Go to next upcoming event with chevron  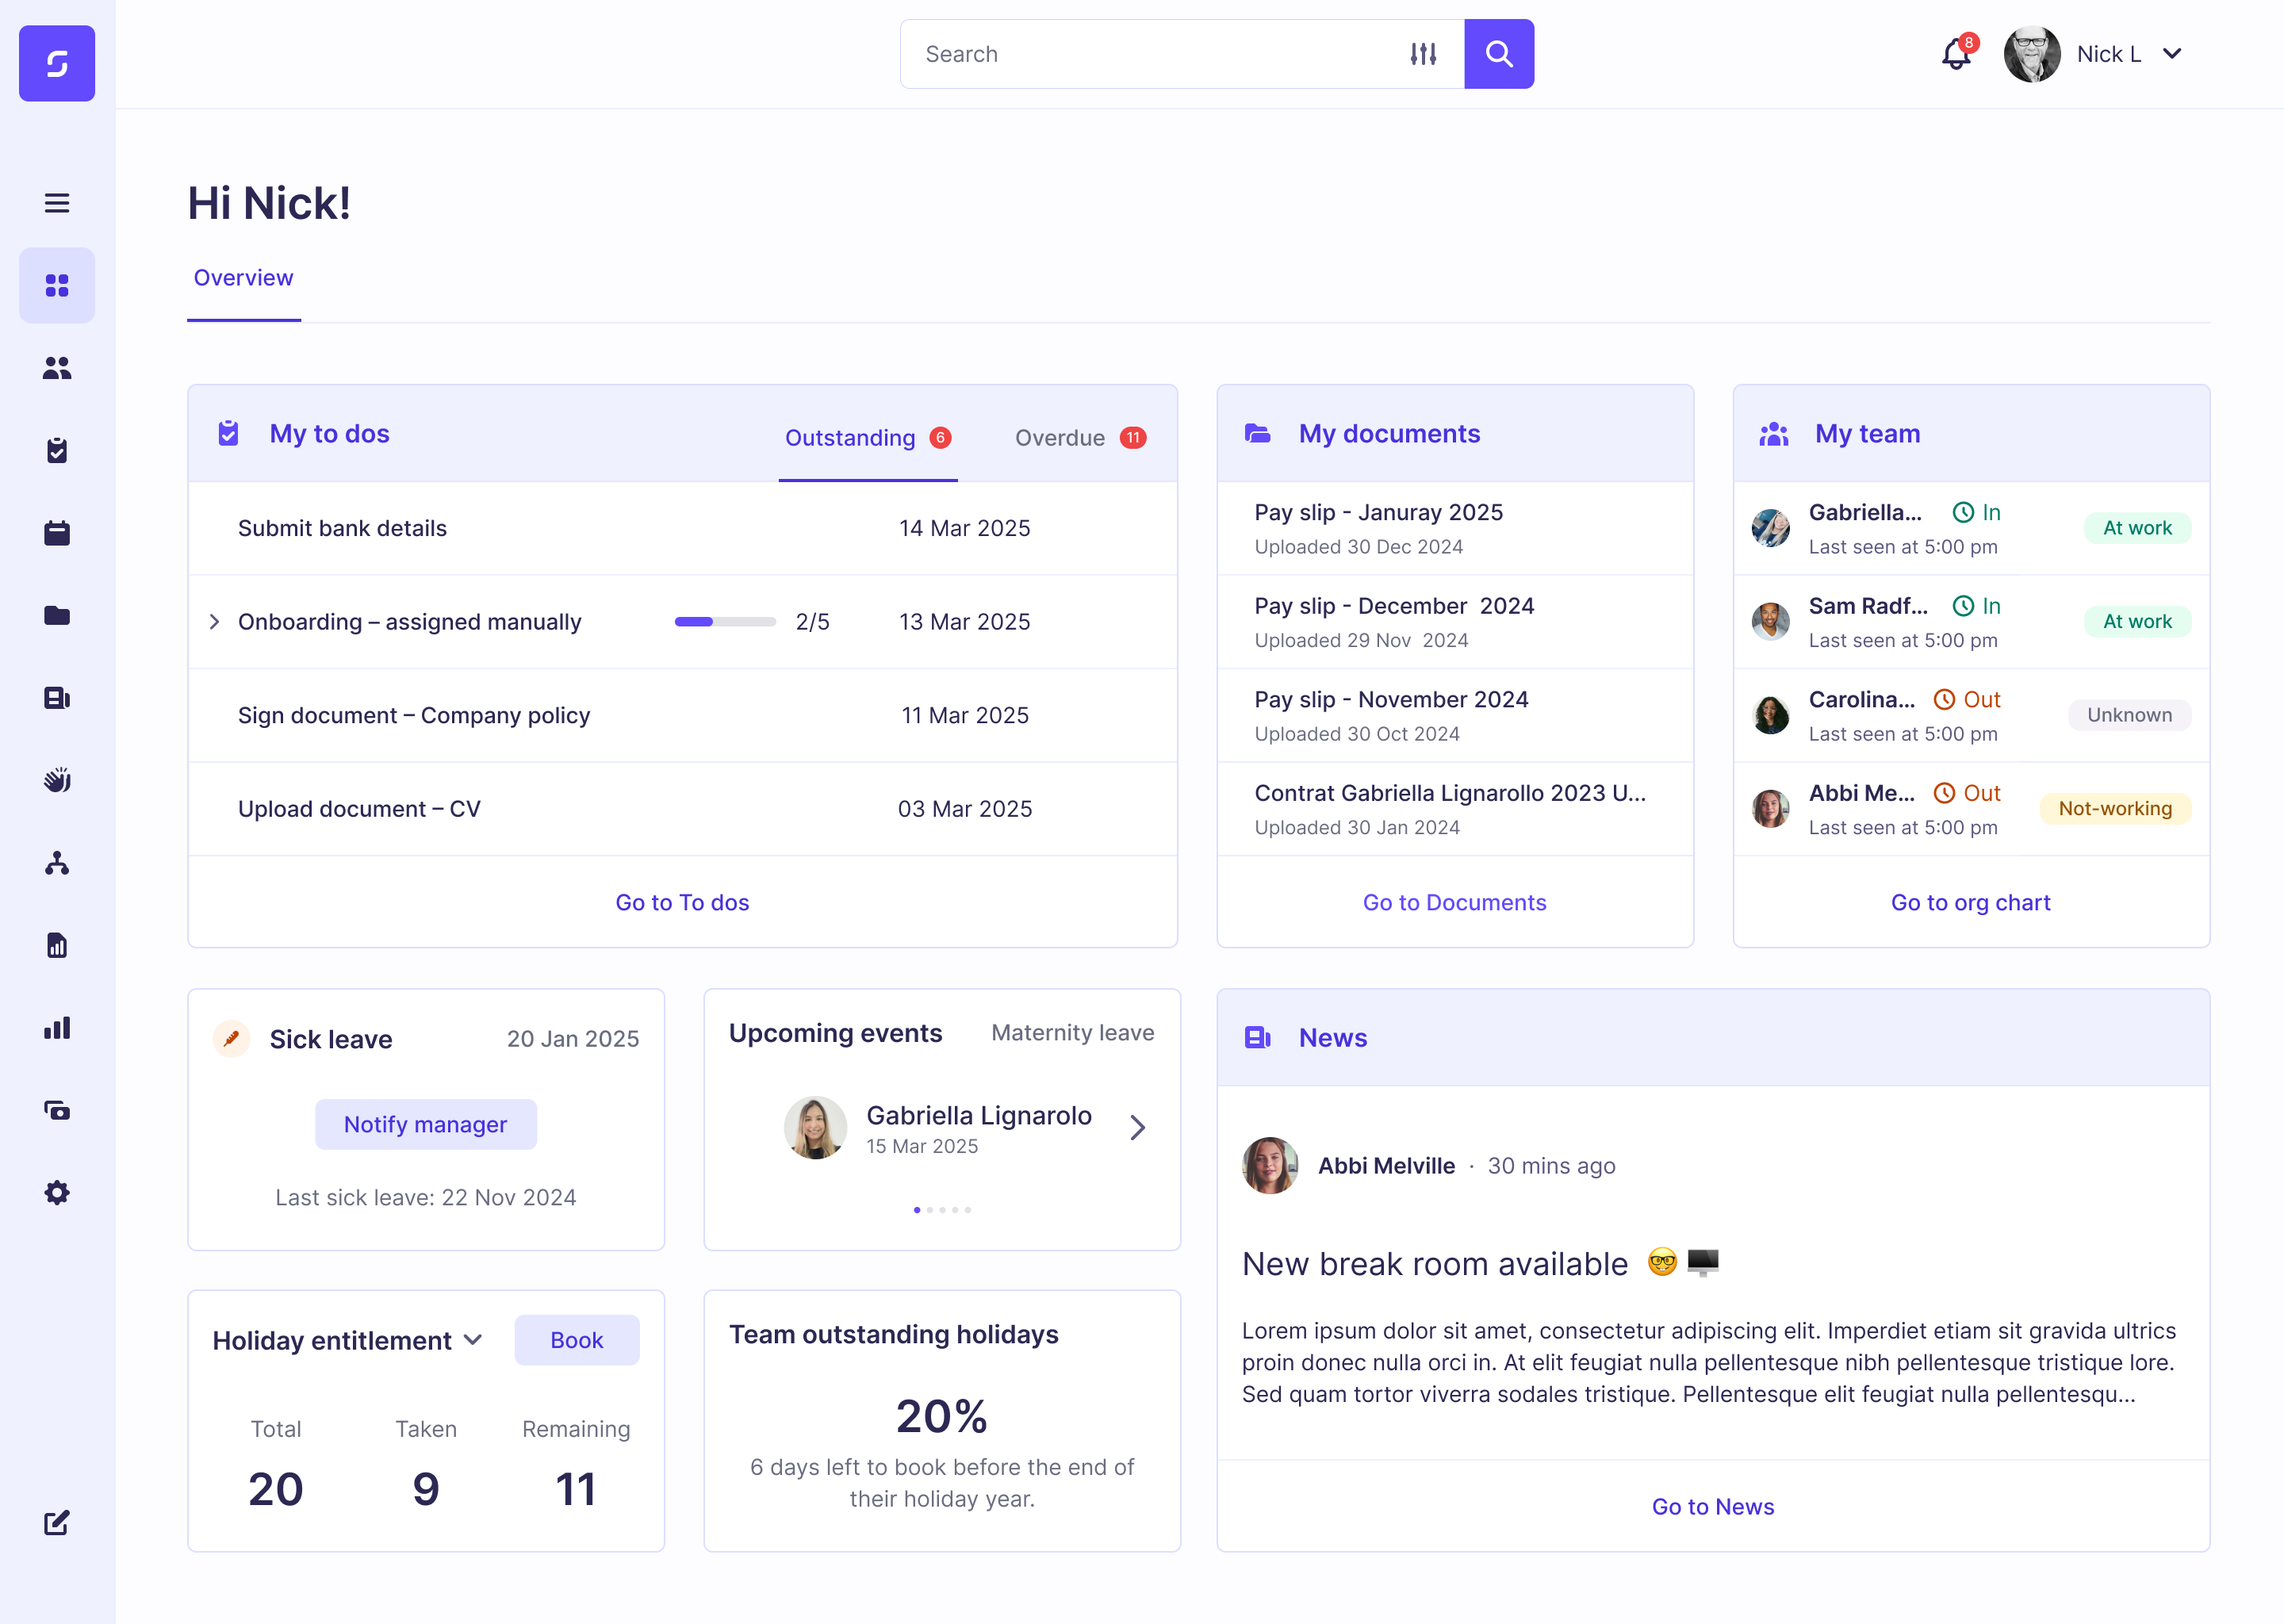tap(1137, 1128)
